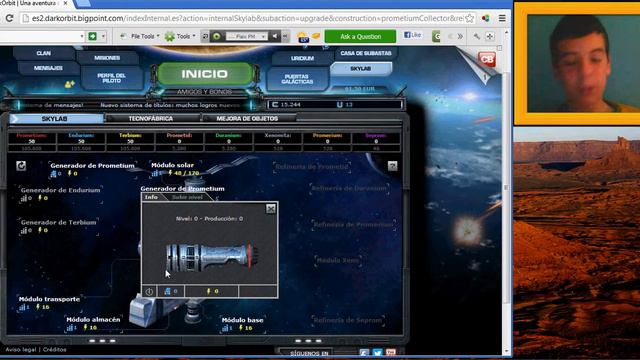Click the browser address bar
The image size is (640, 360).
click(x=248, y=18)
